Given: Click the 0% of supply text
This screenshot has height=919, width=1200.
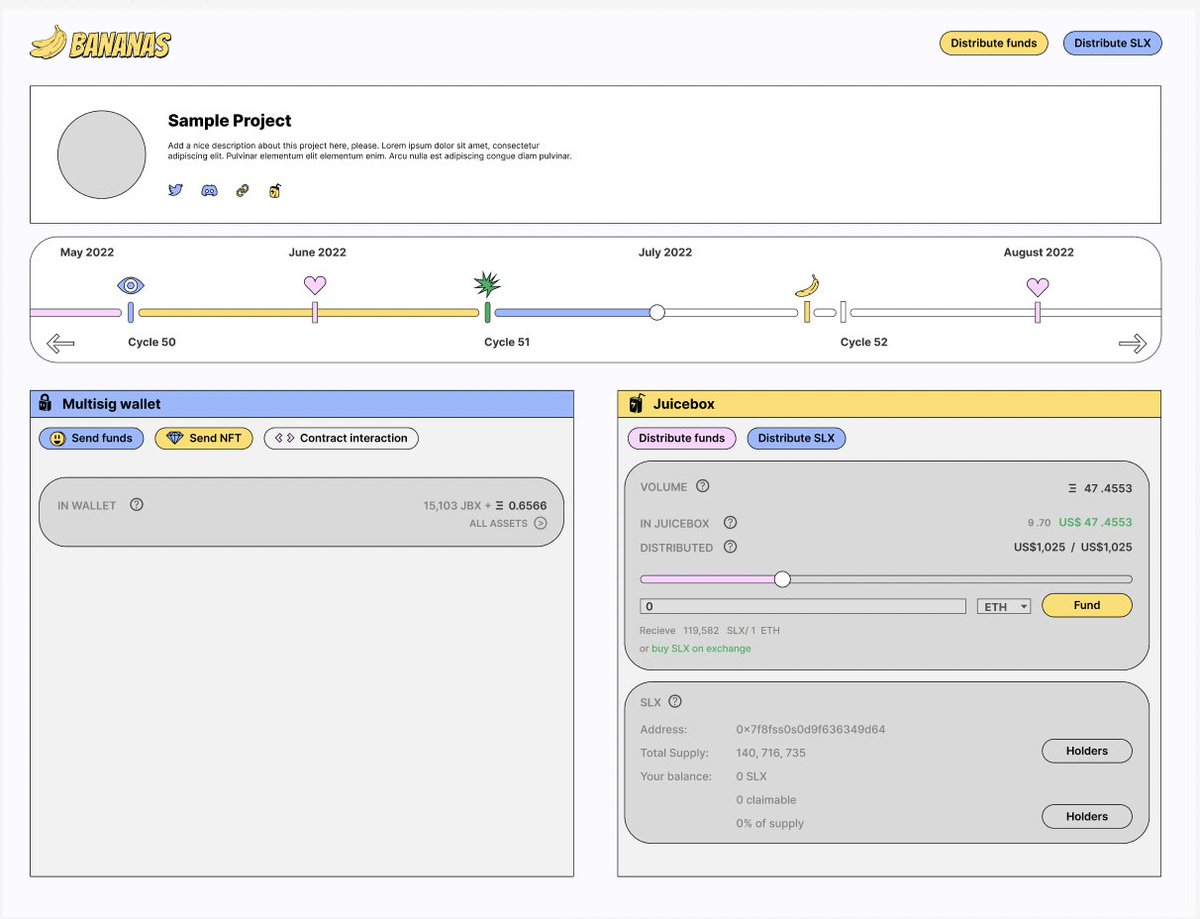Looking at the screenshot, I should point(770,824).
